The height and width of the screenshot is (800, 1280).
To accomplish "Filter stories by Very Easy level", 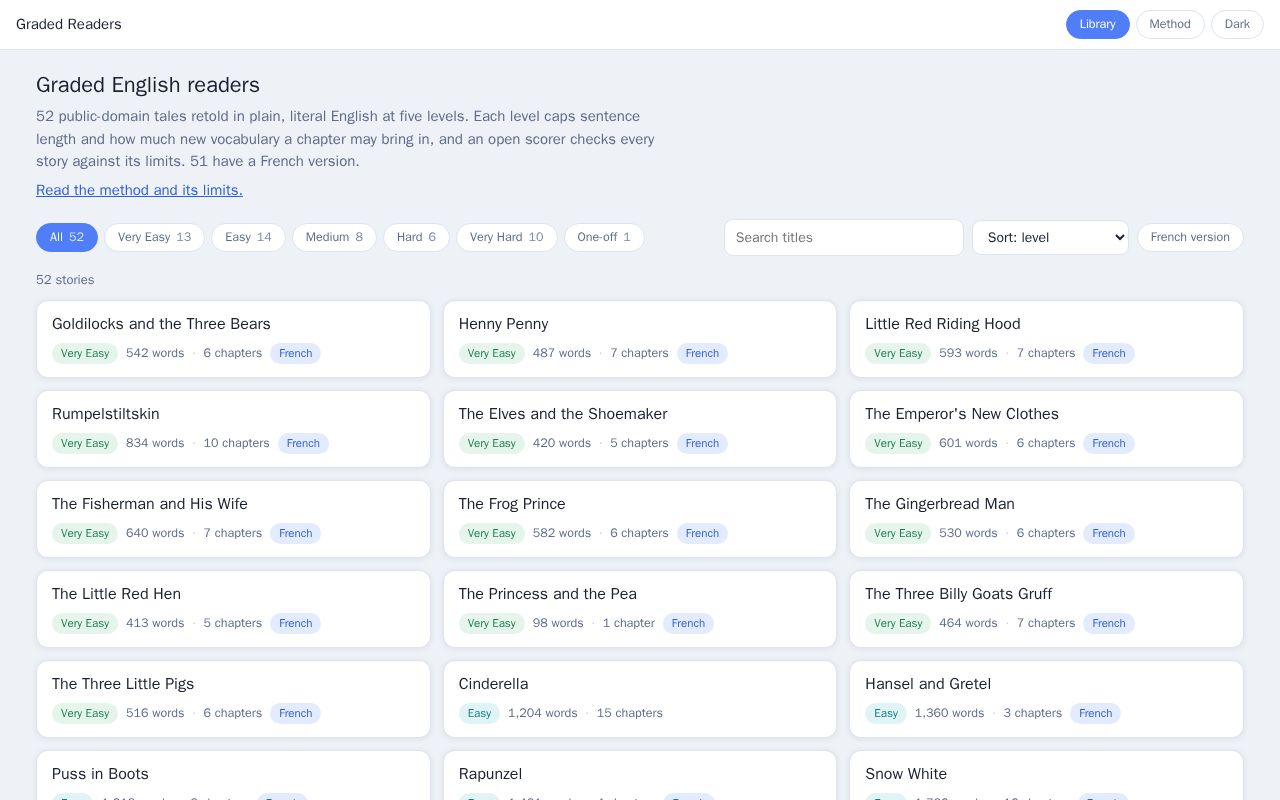I will click(154, 237).
